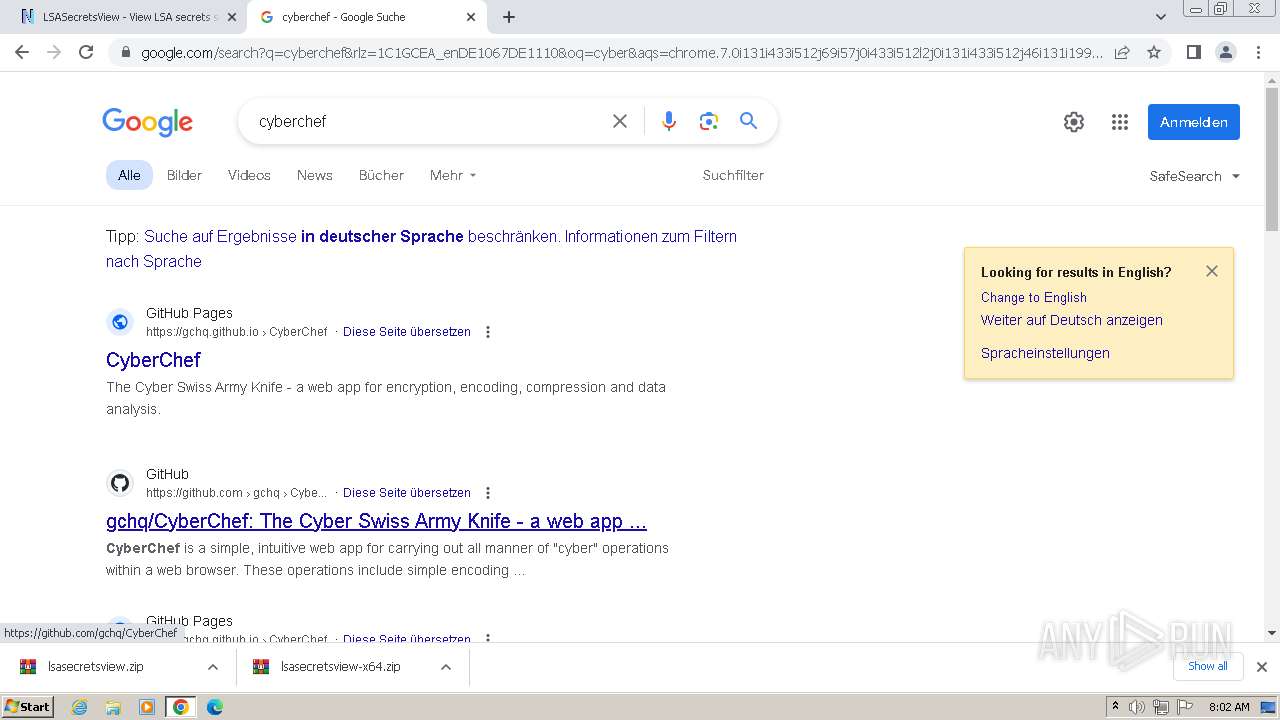Reload the current page
1280x720 pixels.
(86, 52)
